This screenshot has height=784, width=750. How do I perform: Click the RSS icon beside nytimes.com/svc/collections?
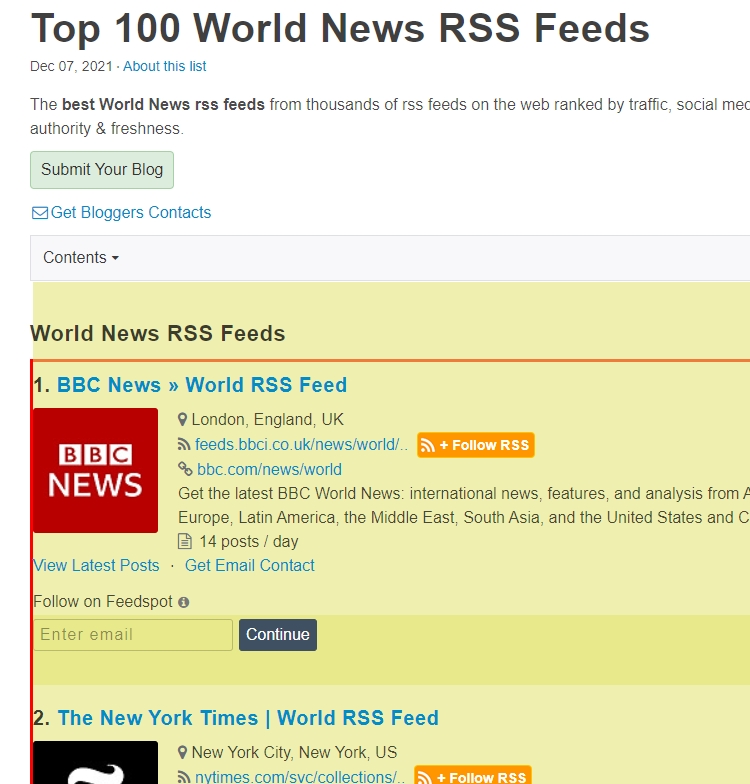tap(184, 777)
